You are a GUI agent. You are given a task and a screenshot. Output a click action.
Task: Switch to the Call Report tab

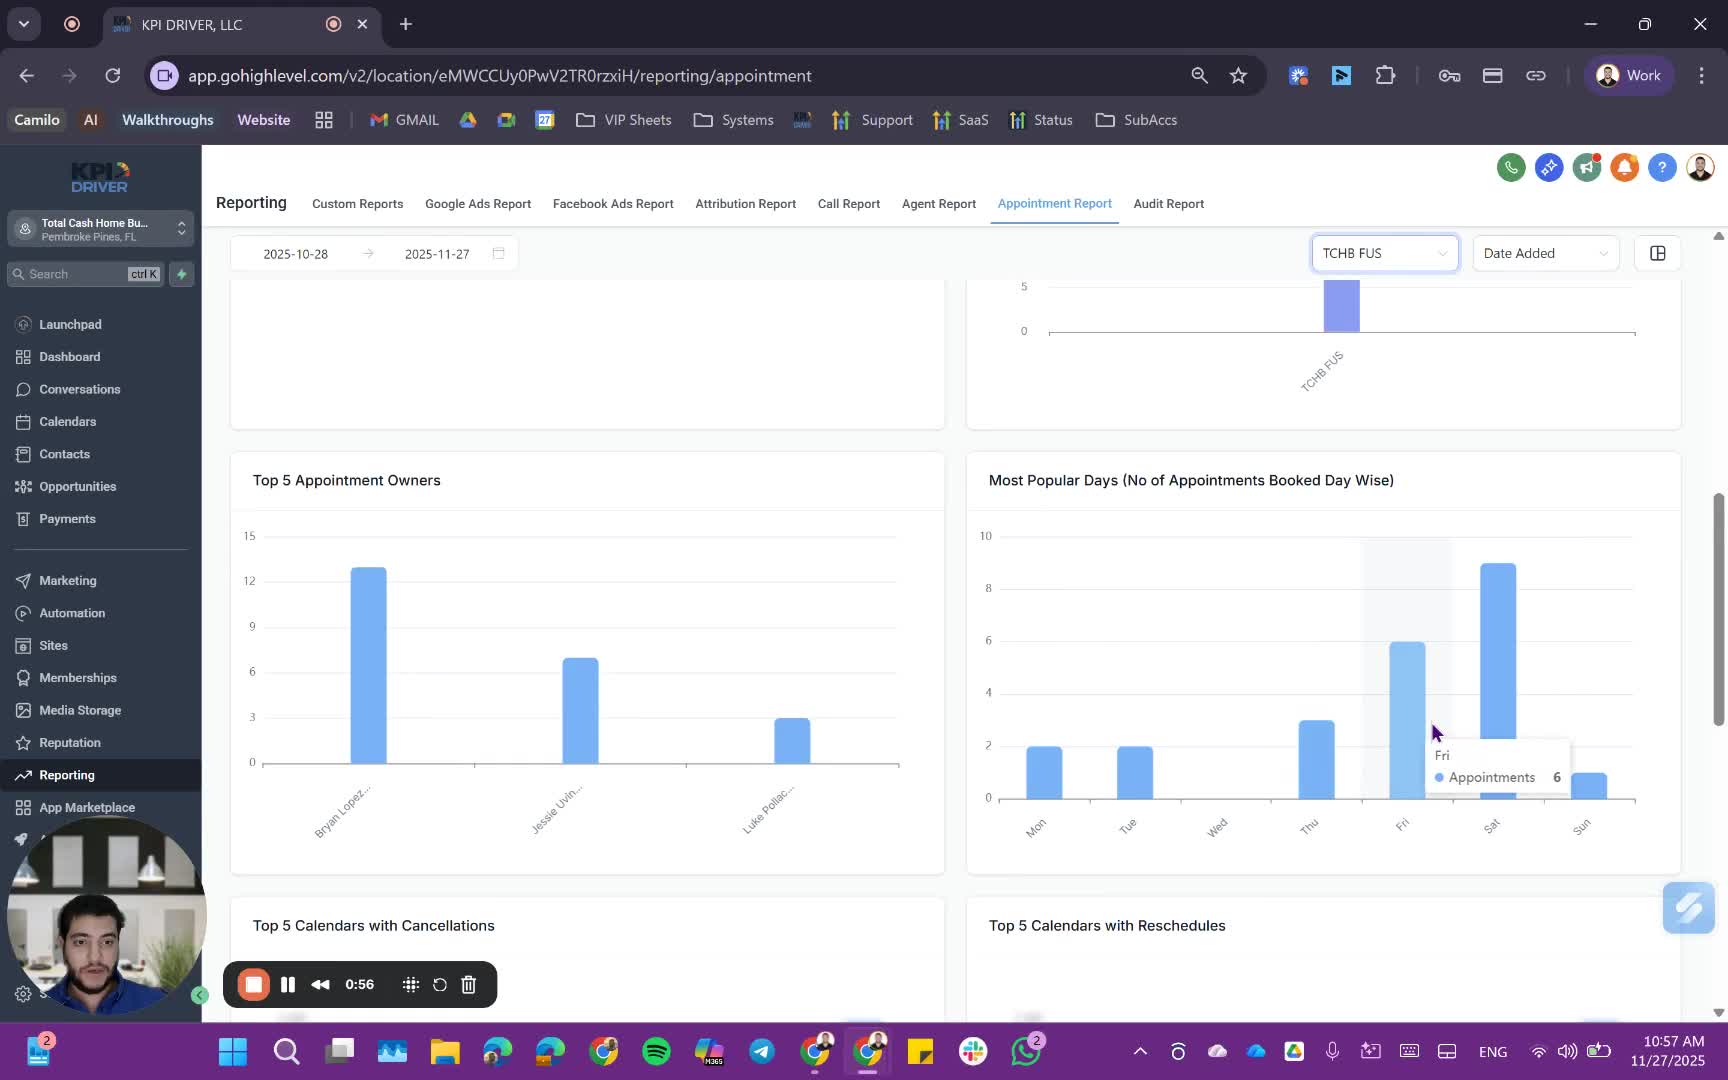point(849,204)
